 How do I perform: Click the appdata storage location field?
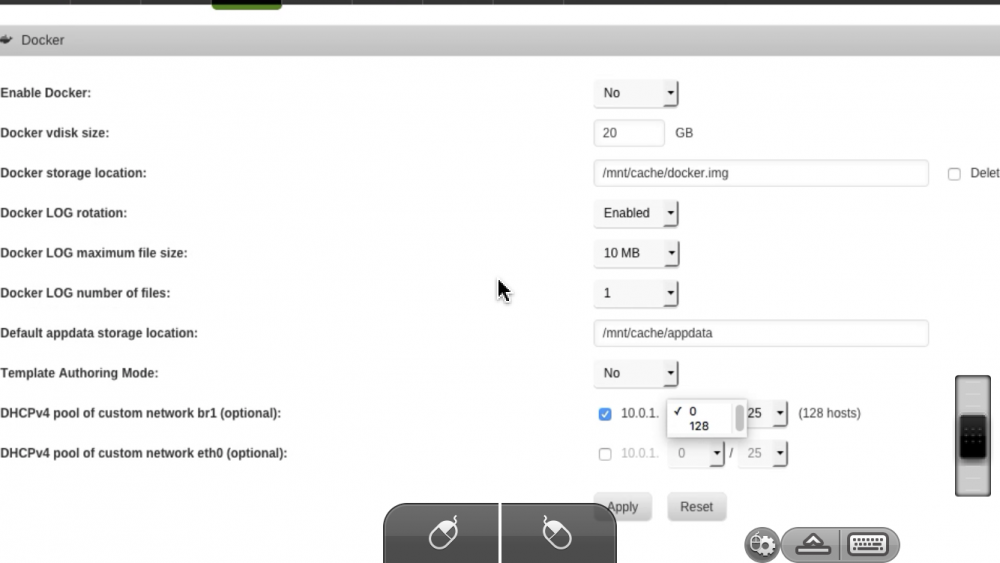[x=761, y=333]
